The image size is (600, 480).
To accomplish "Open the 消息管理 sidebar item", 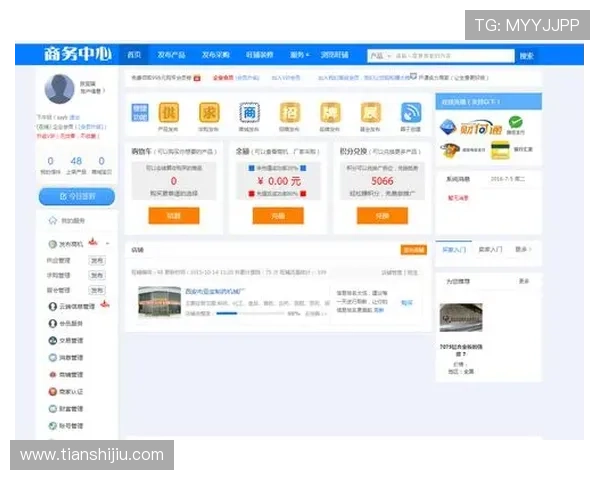I will point(66,358).
